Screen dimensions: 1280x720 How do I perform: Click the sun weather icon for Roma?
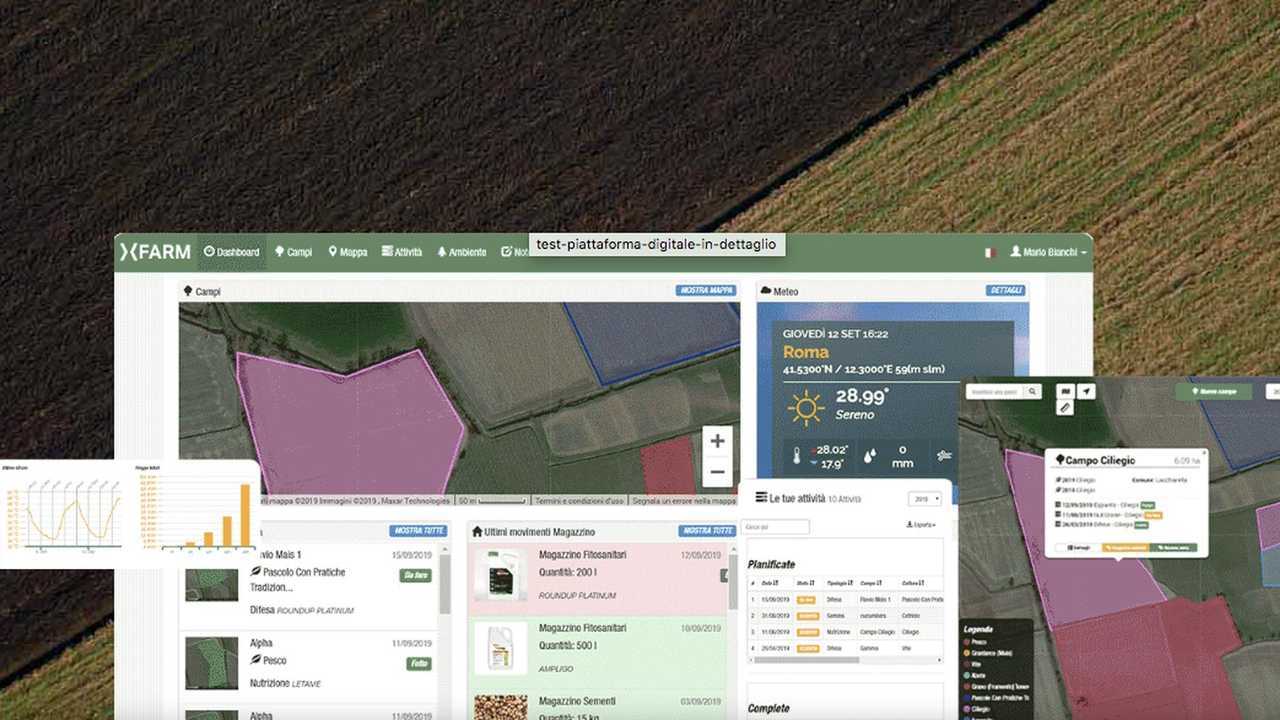tap(805, 407)
